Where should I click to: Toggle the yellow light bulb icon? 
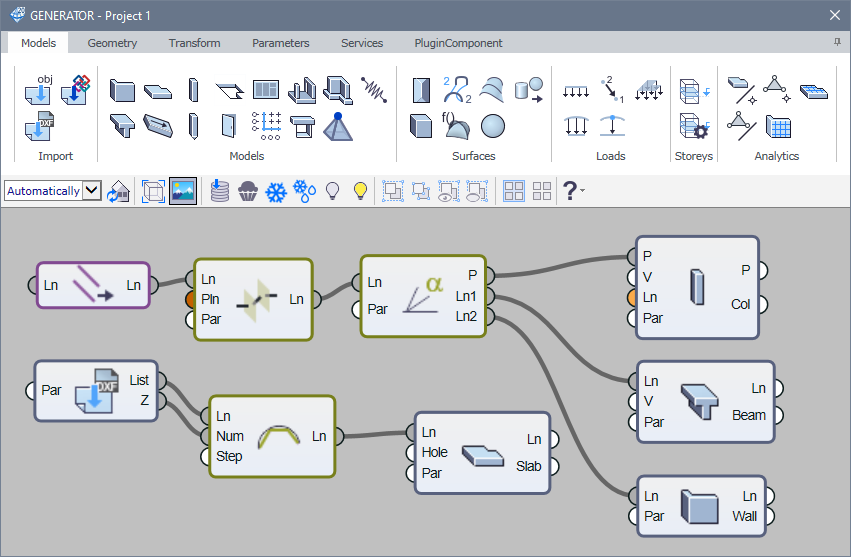(x=361, y=191)
